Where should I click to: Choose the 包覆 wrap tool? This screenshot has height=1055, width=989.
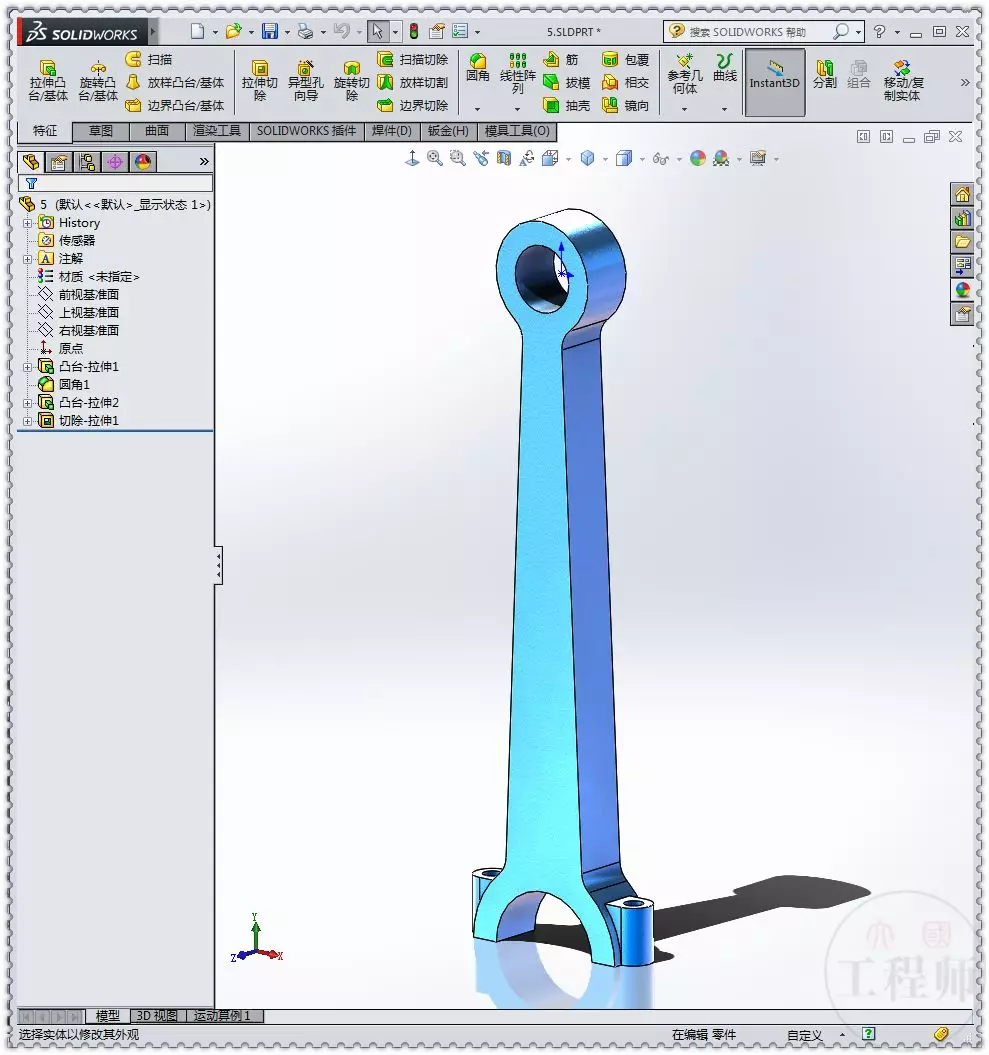[x=625, y=59]
